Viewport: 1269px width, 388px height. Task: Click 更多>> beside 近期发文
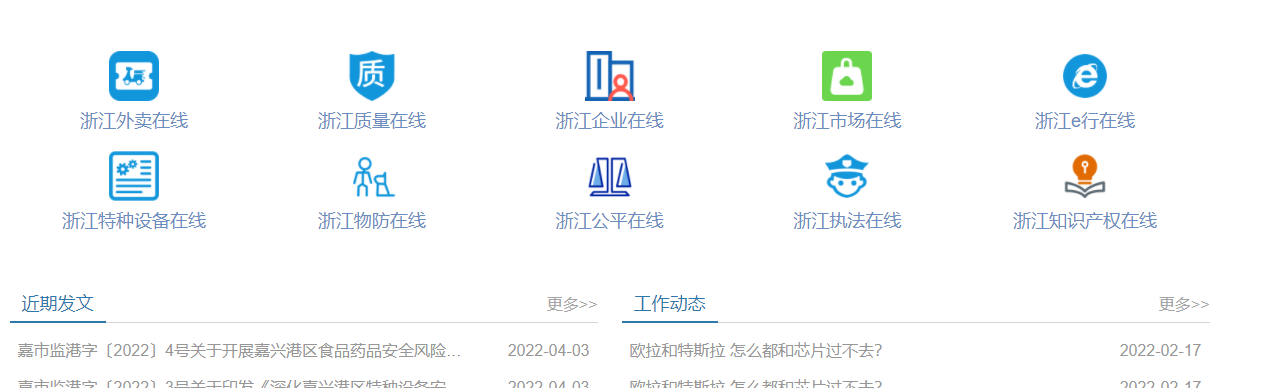tap(572, 304)
